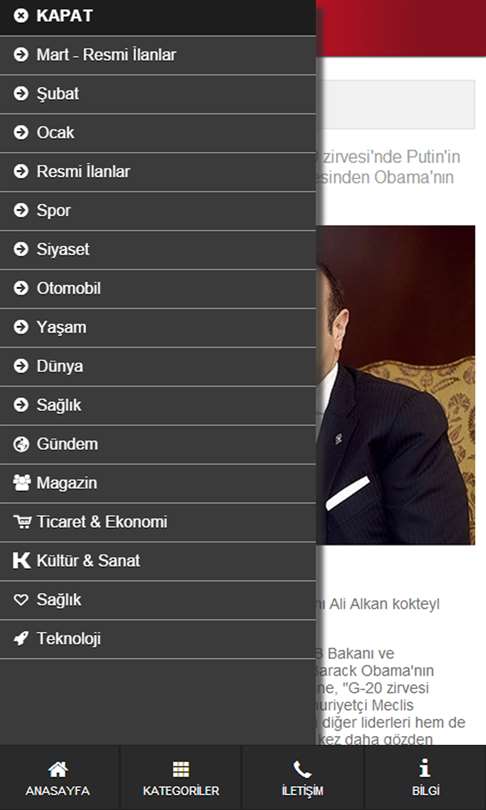Open the Otomobil category
Image resolution: width=486 pixels, height=810 pixels.
[158, 289]
